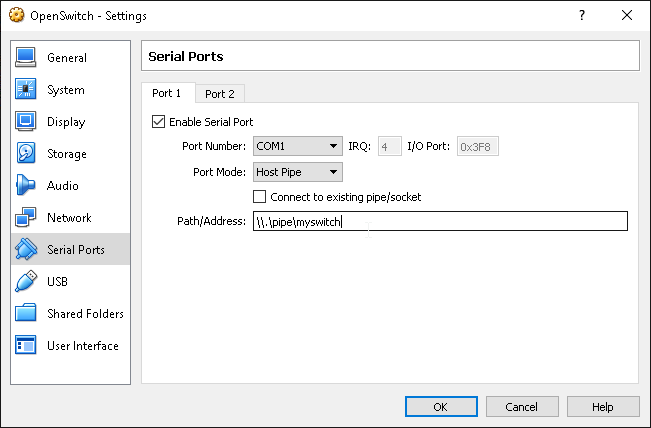Select the System chip icon

click(26, 89)
